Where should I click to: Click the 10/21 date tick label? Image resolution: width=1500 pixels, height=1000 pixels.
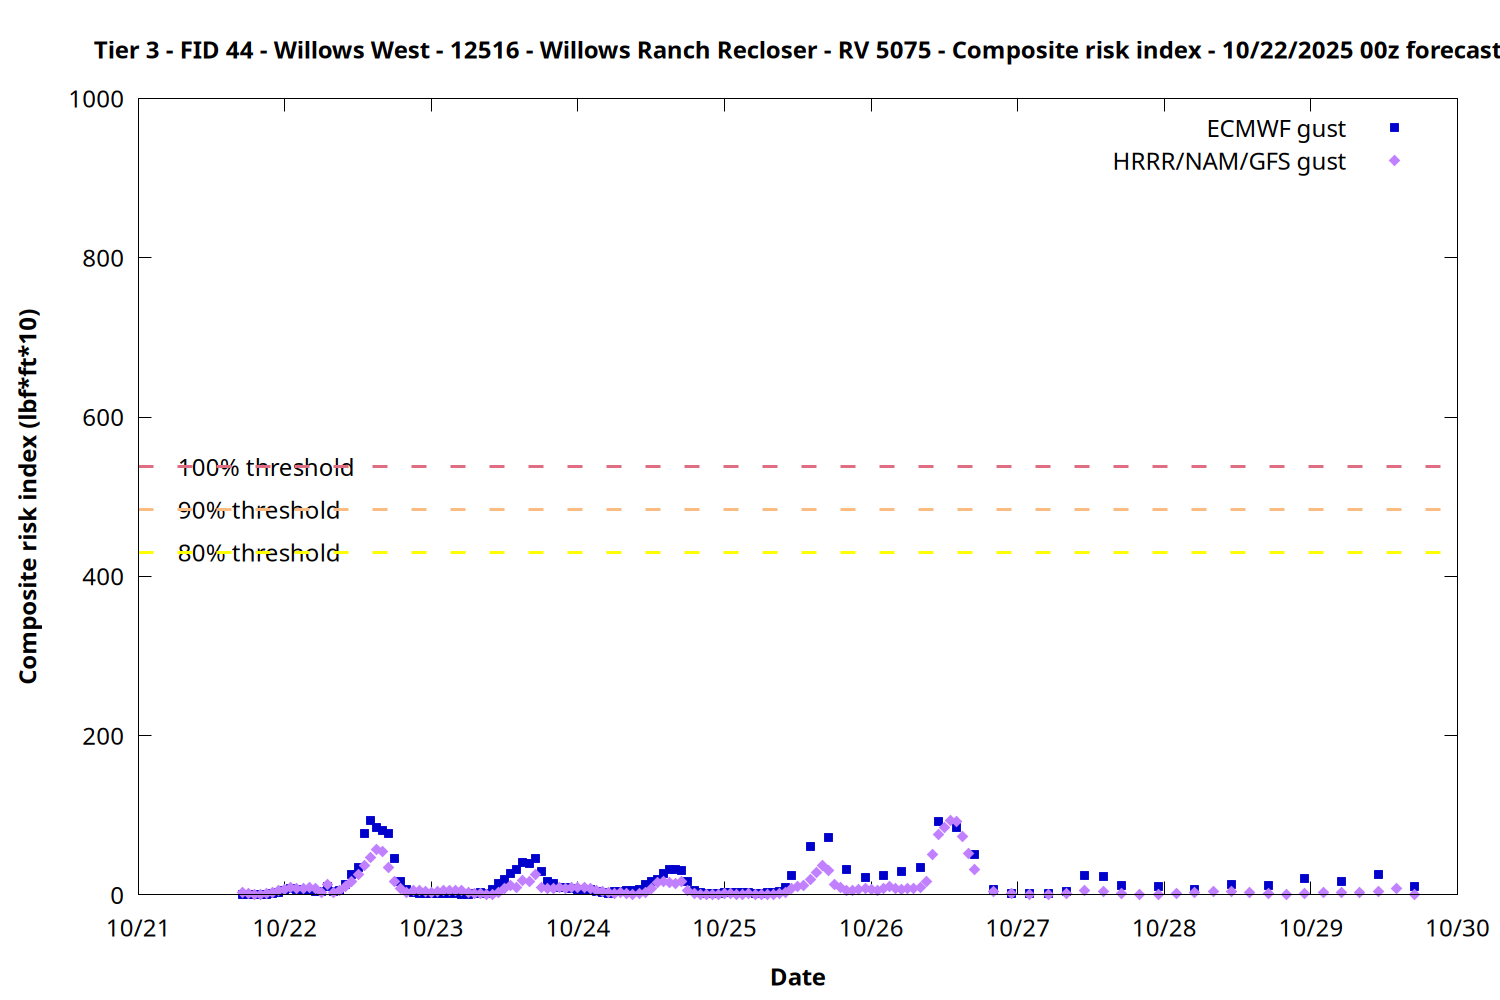(138, 928)
